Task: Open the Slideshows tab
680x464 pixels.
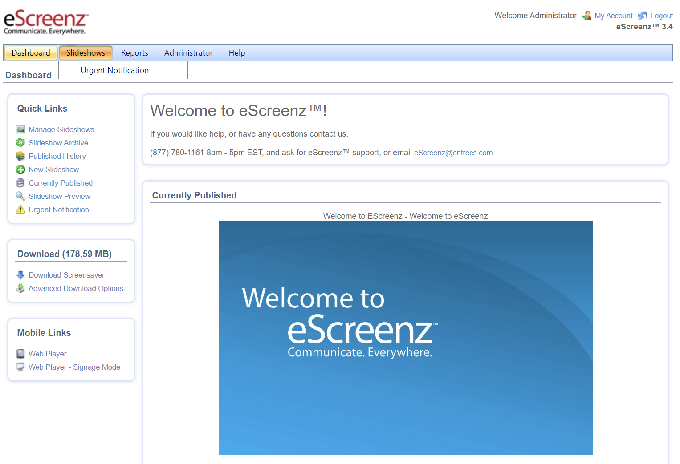Action: click(86, 53)
